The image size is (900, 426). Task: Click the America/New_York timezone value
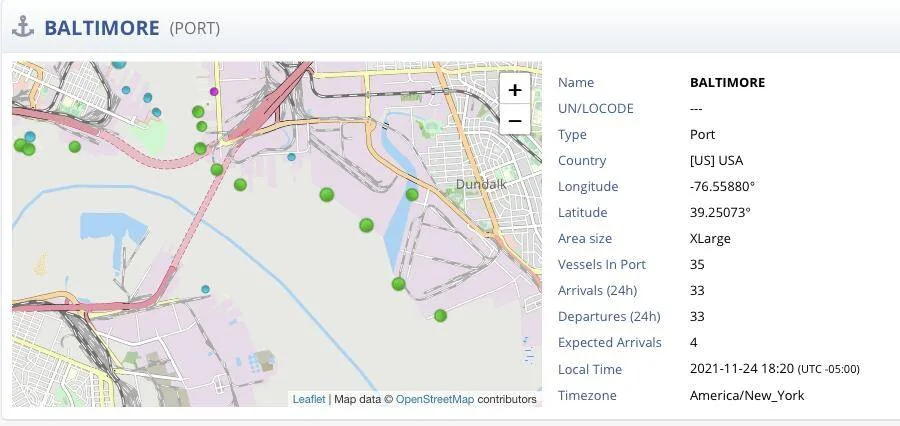747,396
